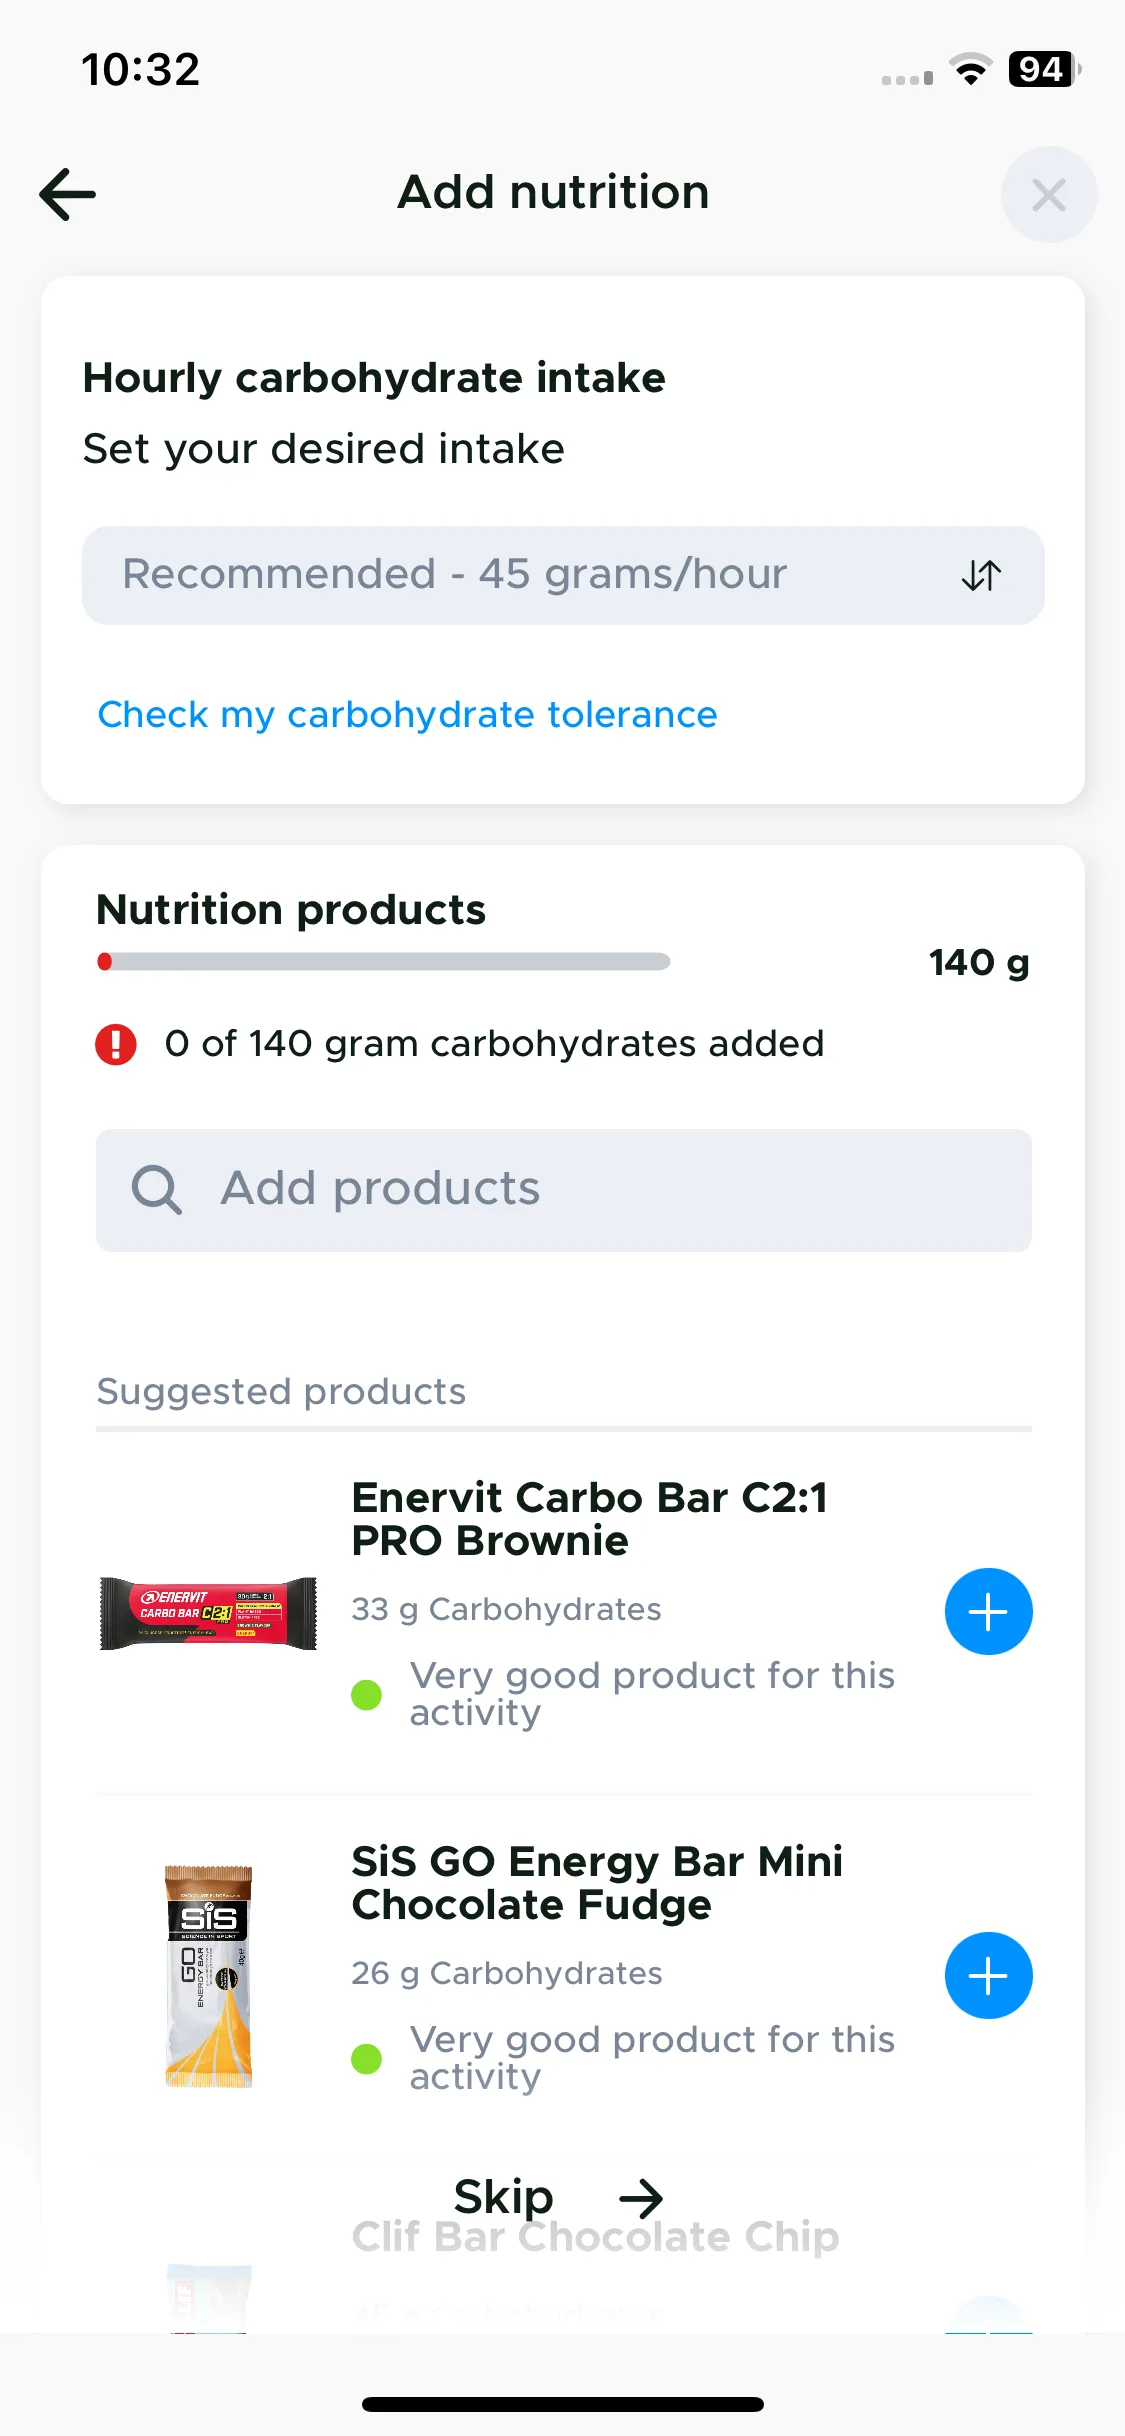
Task: Open the SiS GO Energy Bar image
Action: pos(208,1976)
